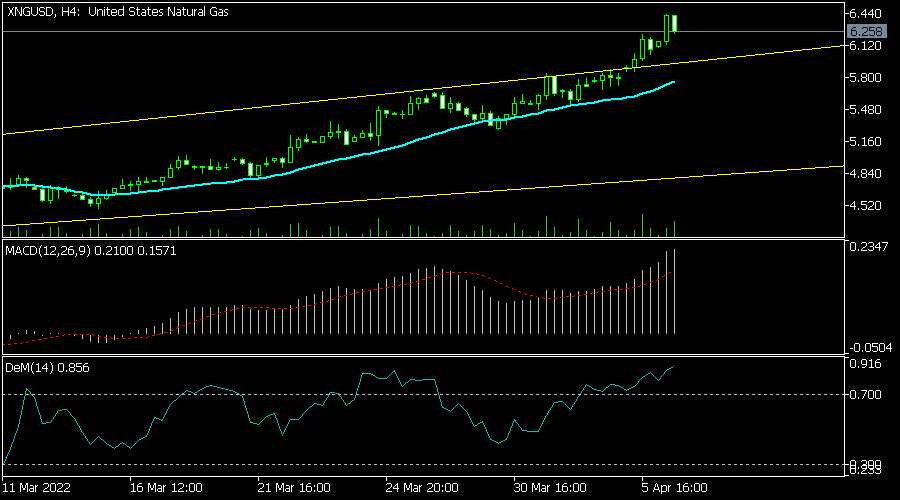Click the 16 Mar 12:00 time label
Screen dimensions: 900x500
(x=166, y=488)
